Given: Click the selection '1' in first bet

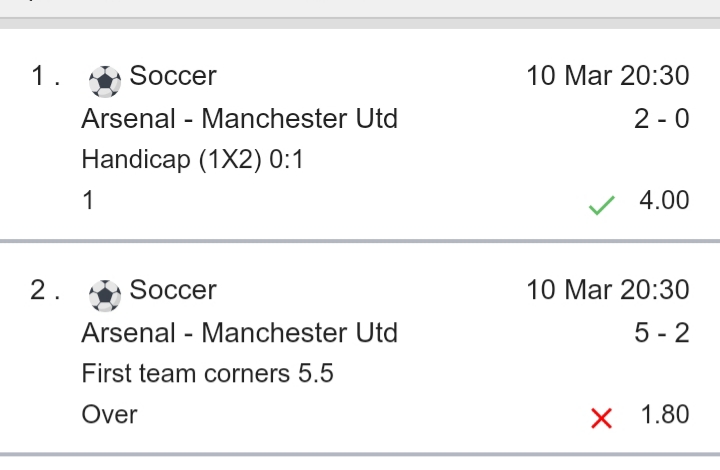Looking at the screenshot, I should click(x=88, y=201).
